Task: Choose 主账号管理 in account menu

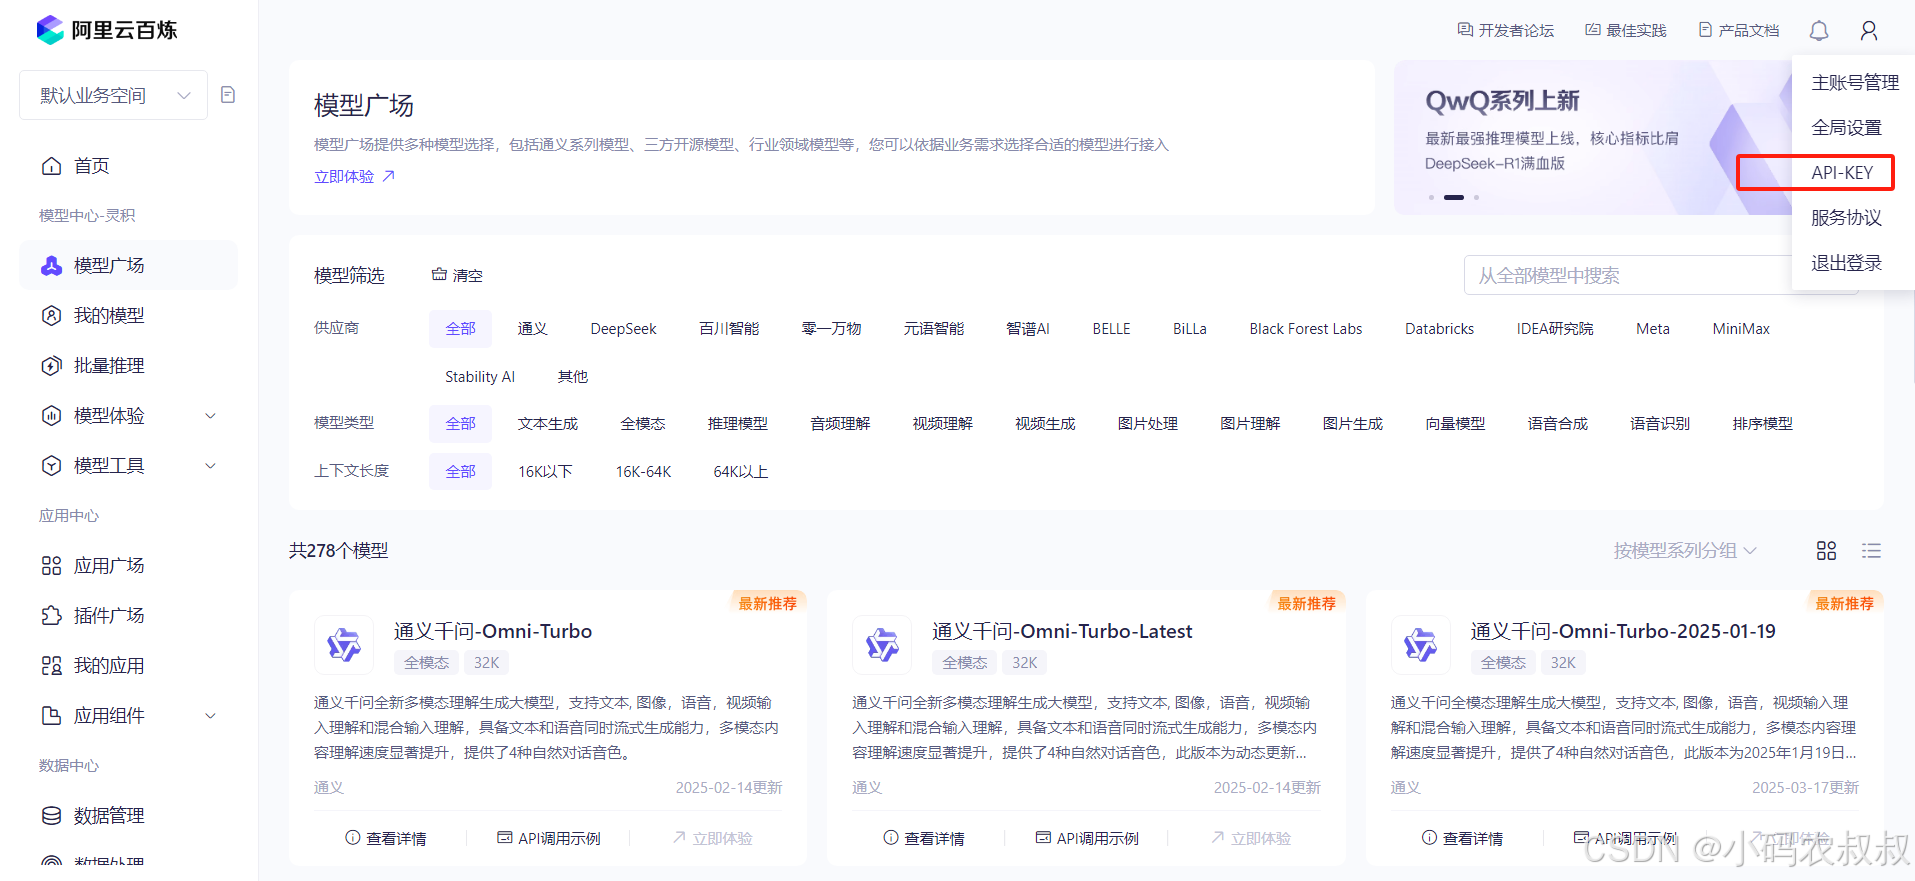Action: (x=1855, y=83)
